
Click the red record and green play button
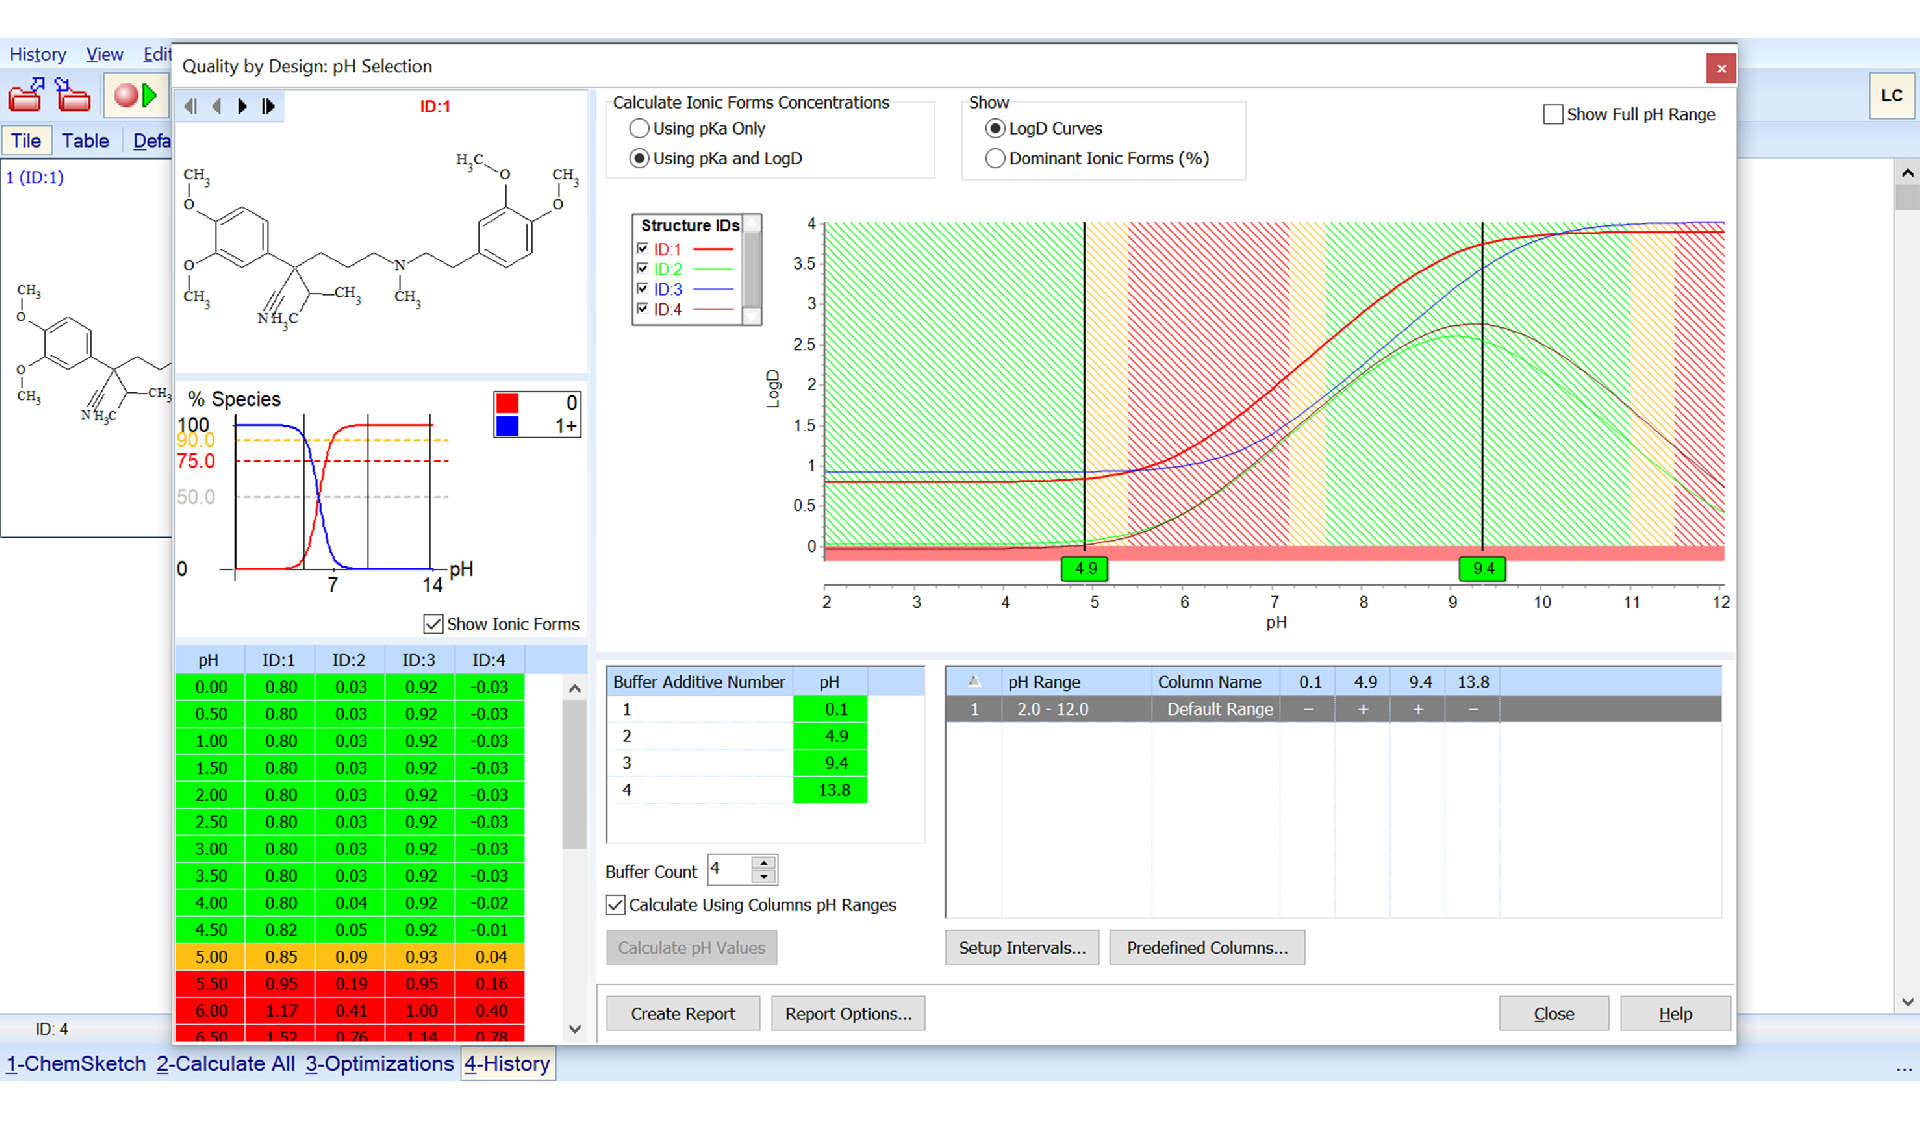(x=135, y=95)
